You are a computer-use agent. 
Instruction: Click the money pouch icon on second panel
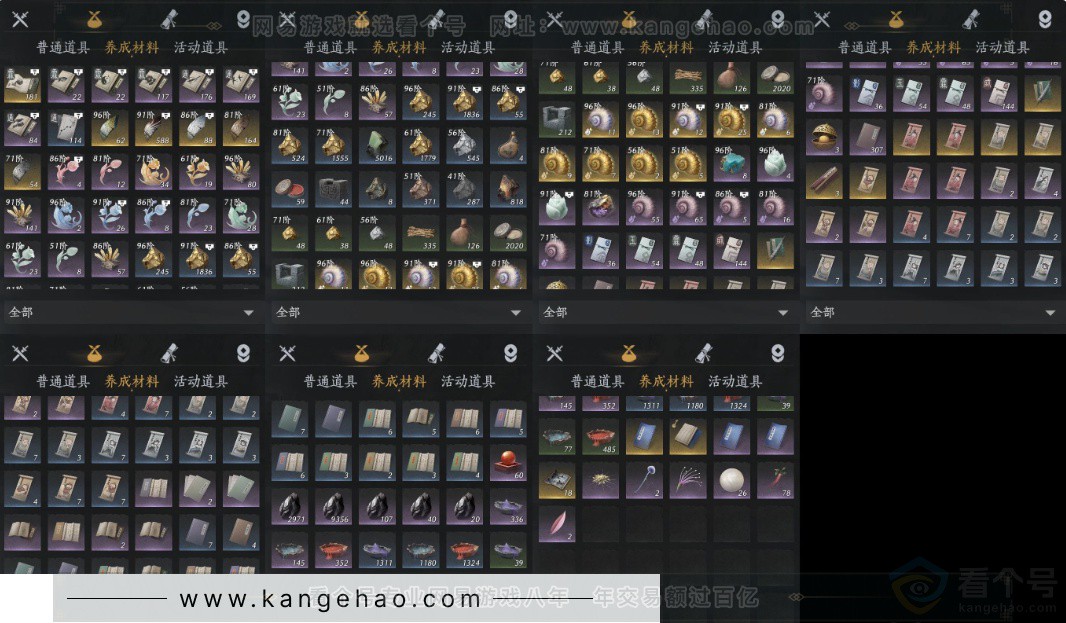tap(361, 17)
